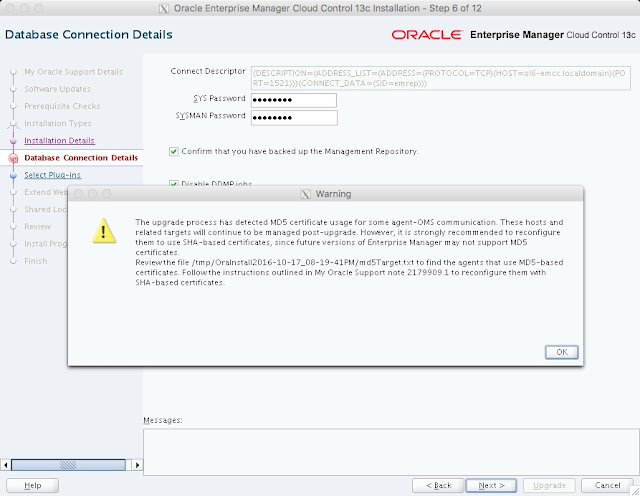Click the My Oracle Support Details step
Image resolution: width=640 pixels, height=496 pixels.
pos(73,72)
